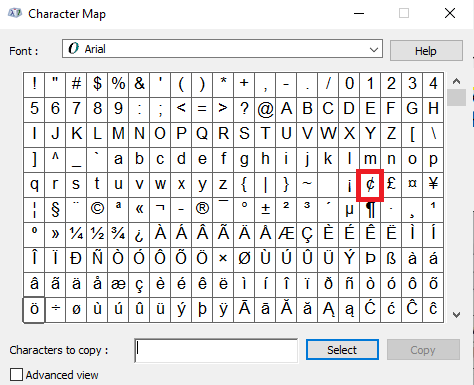Click the Characters to copy field
The width and height of the screenshot is (474, 385).
tap(216, 351)
